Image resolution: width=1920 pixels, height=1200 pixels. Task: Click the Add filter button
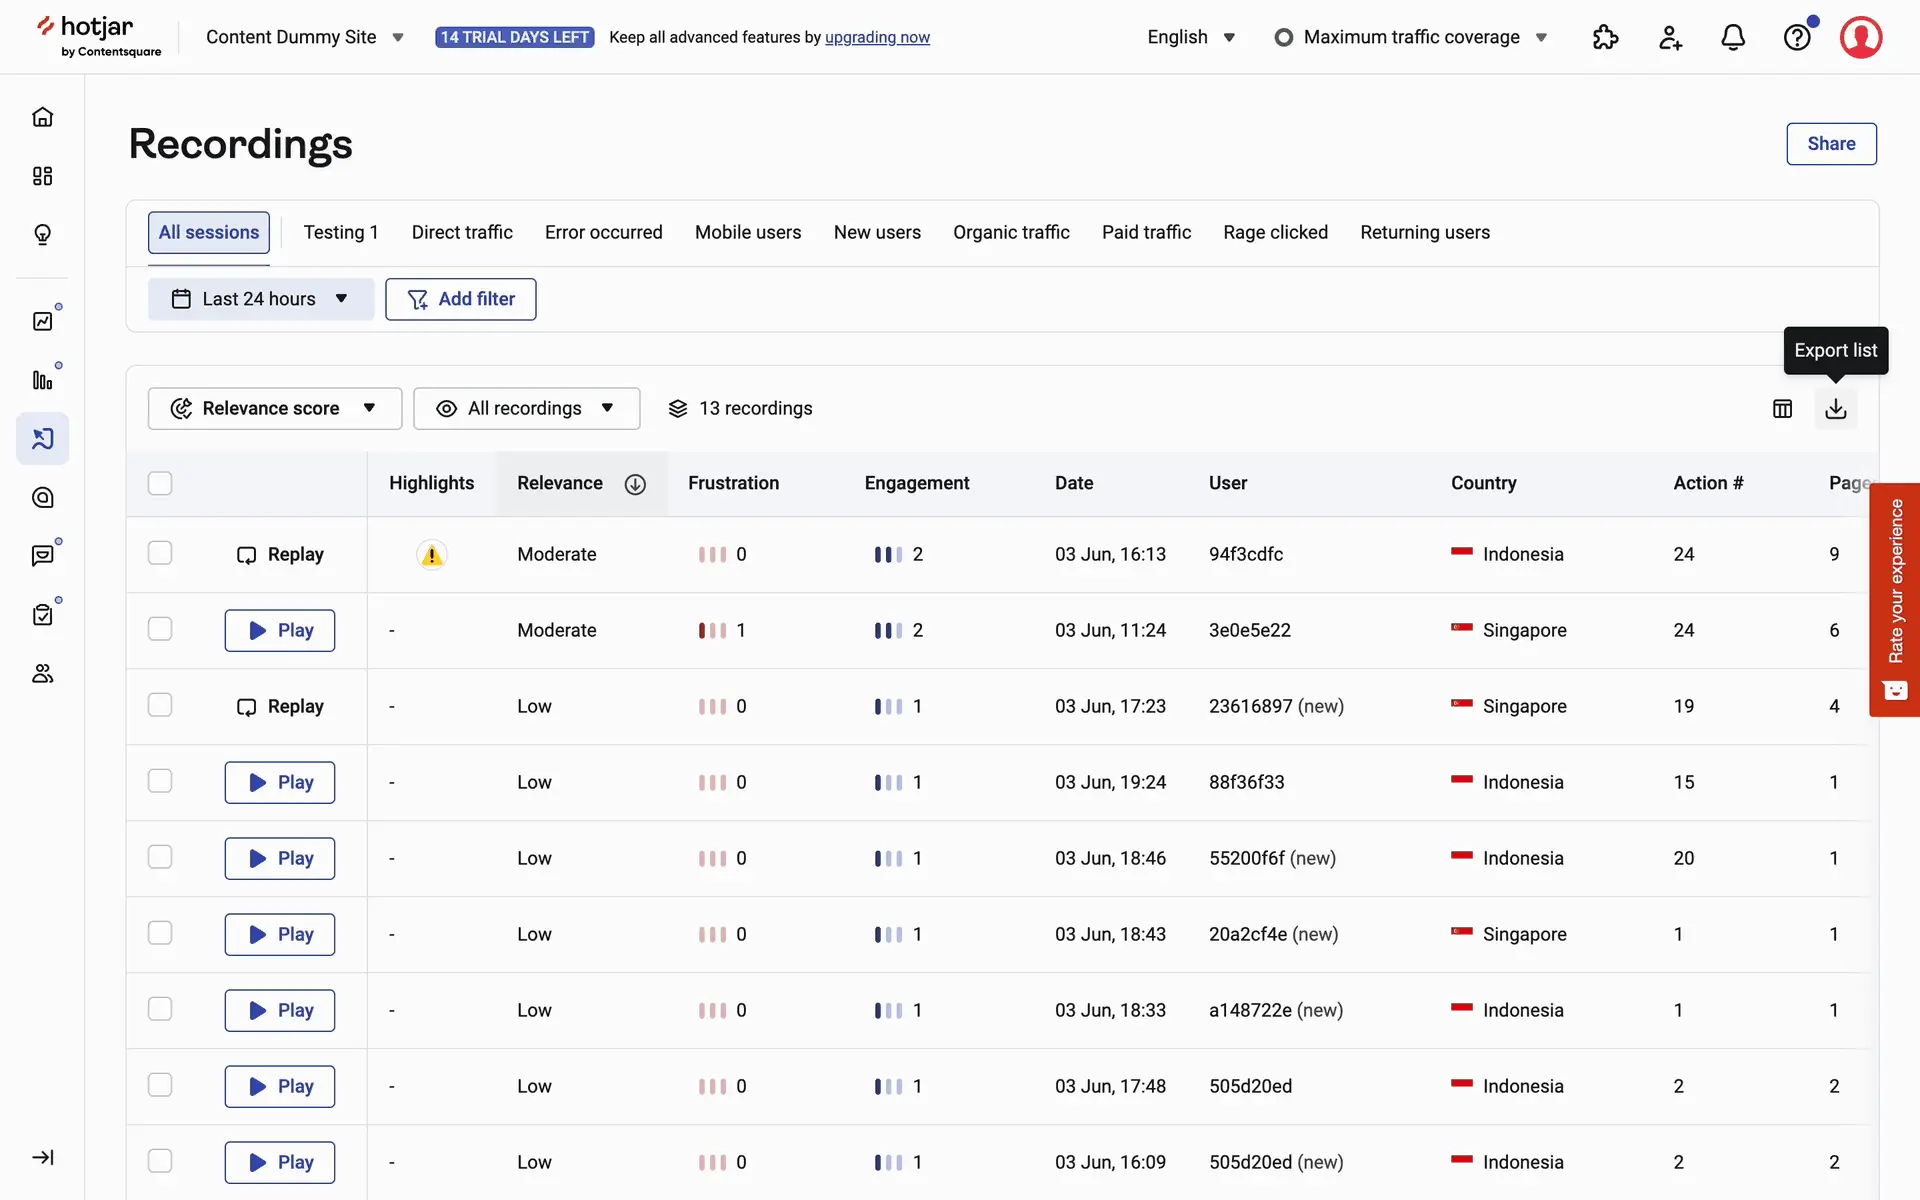[460, 299]
